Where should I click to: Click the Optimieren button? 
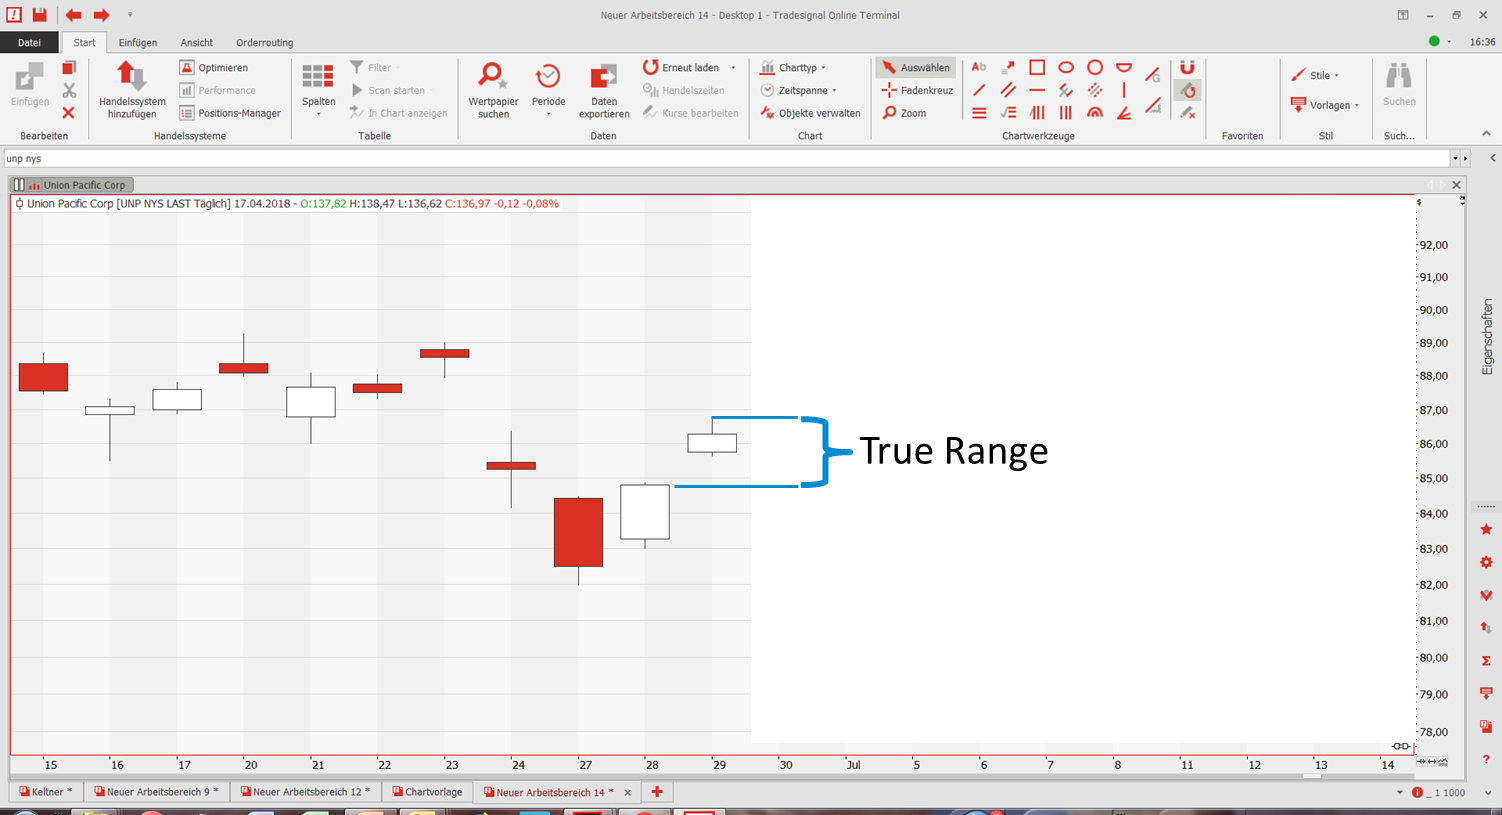click(214, 68)
